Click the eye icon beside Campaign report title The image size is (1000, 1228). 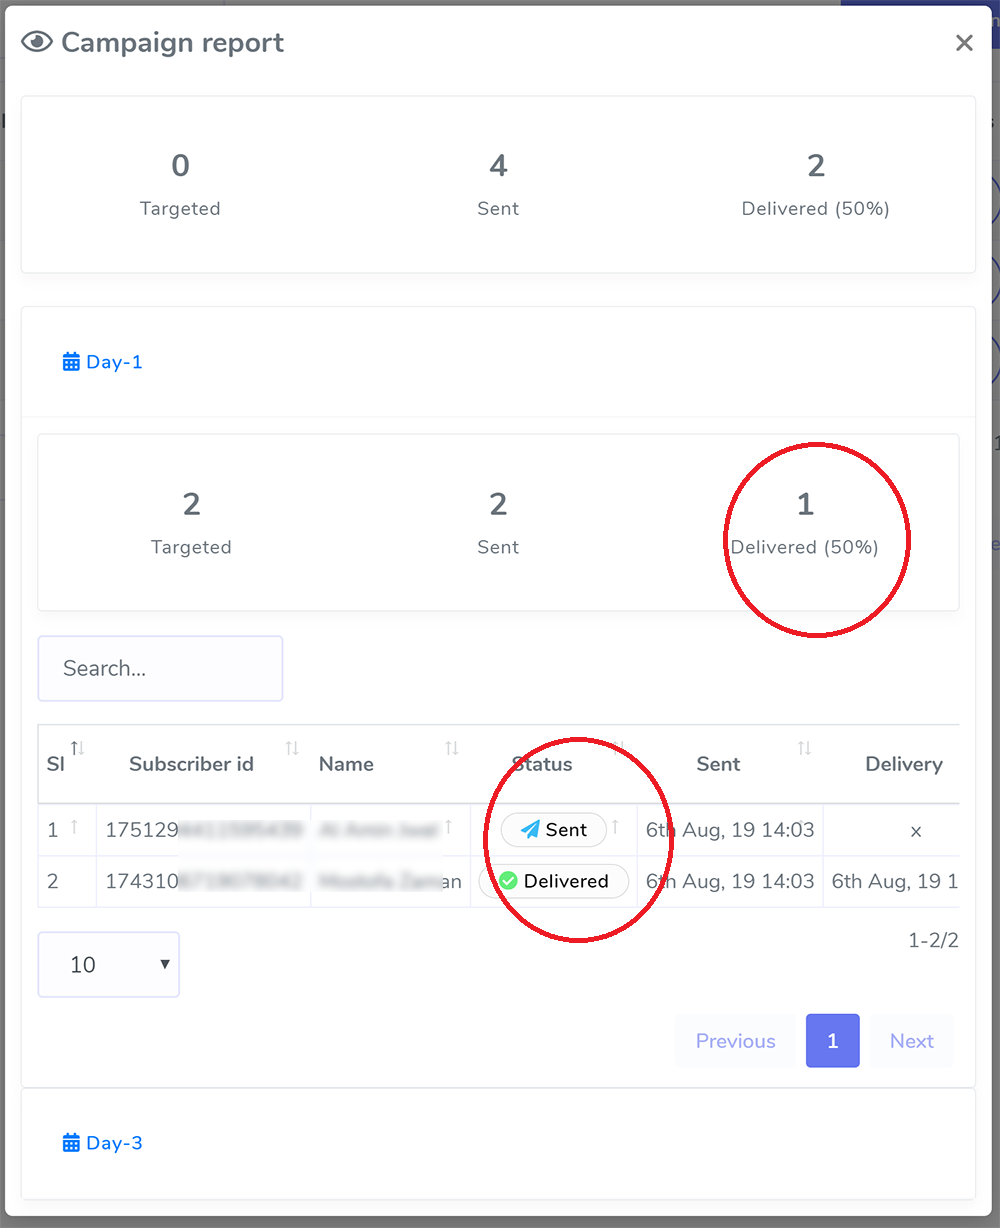point(36,42)
